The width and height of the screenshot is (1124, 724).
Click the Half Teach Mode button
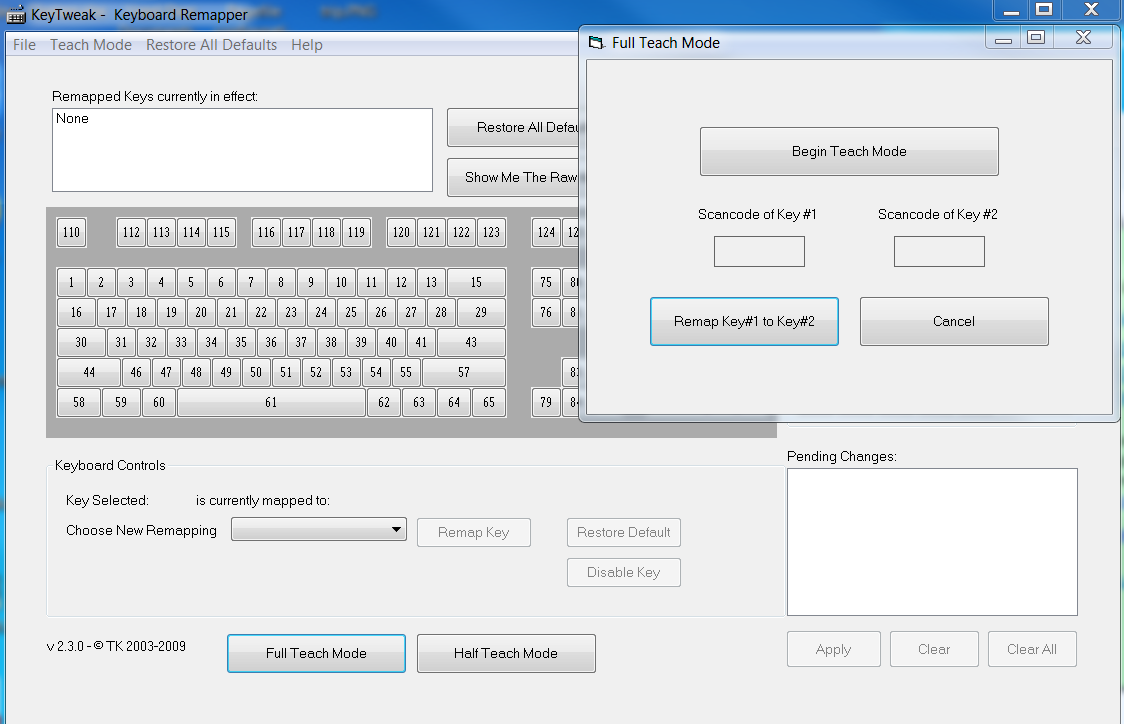(x=506, y=654)
